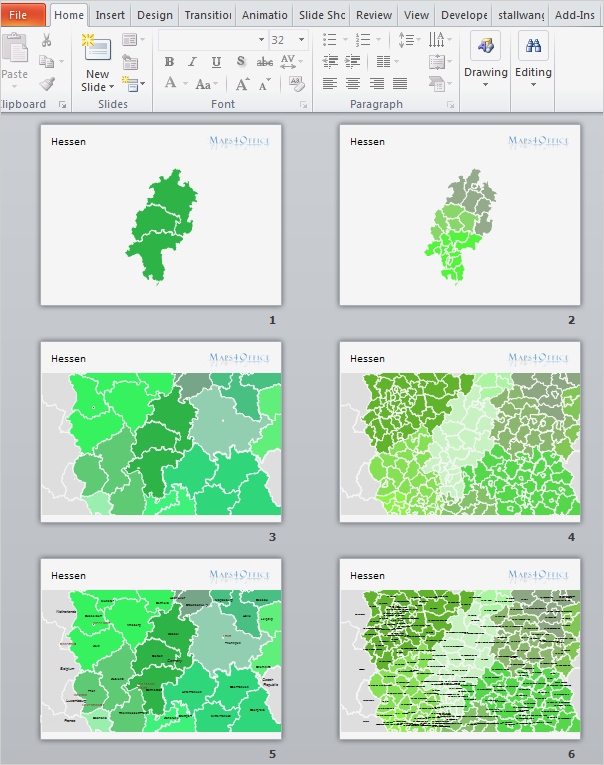The width and height of the screenshot is (604, 765).
Task: Click the Reset slide icon
Action: pyautogui.click(x=130, y=62)
